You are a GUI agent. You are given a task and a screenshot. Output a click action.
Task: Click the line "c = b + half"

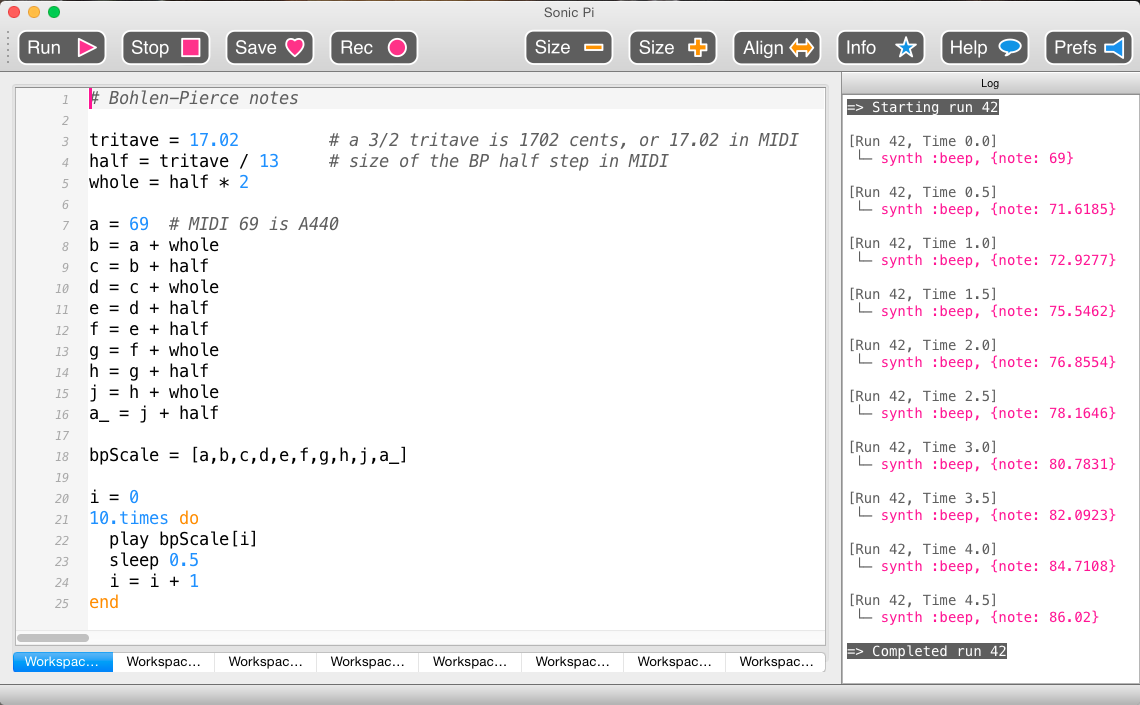(x=149, y=266)
